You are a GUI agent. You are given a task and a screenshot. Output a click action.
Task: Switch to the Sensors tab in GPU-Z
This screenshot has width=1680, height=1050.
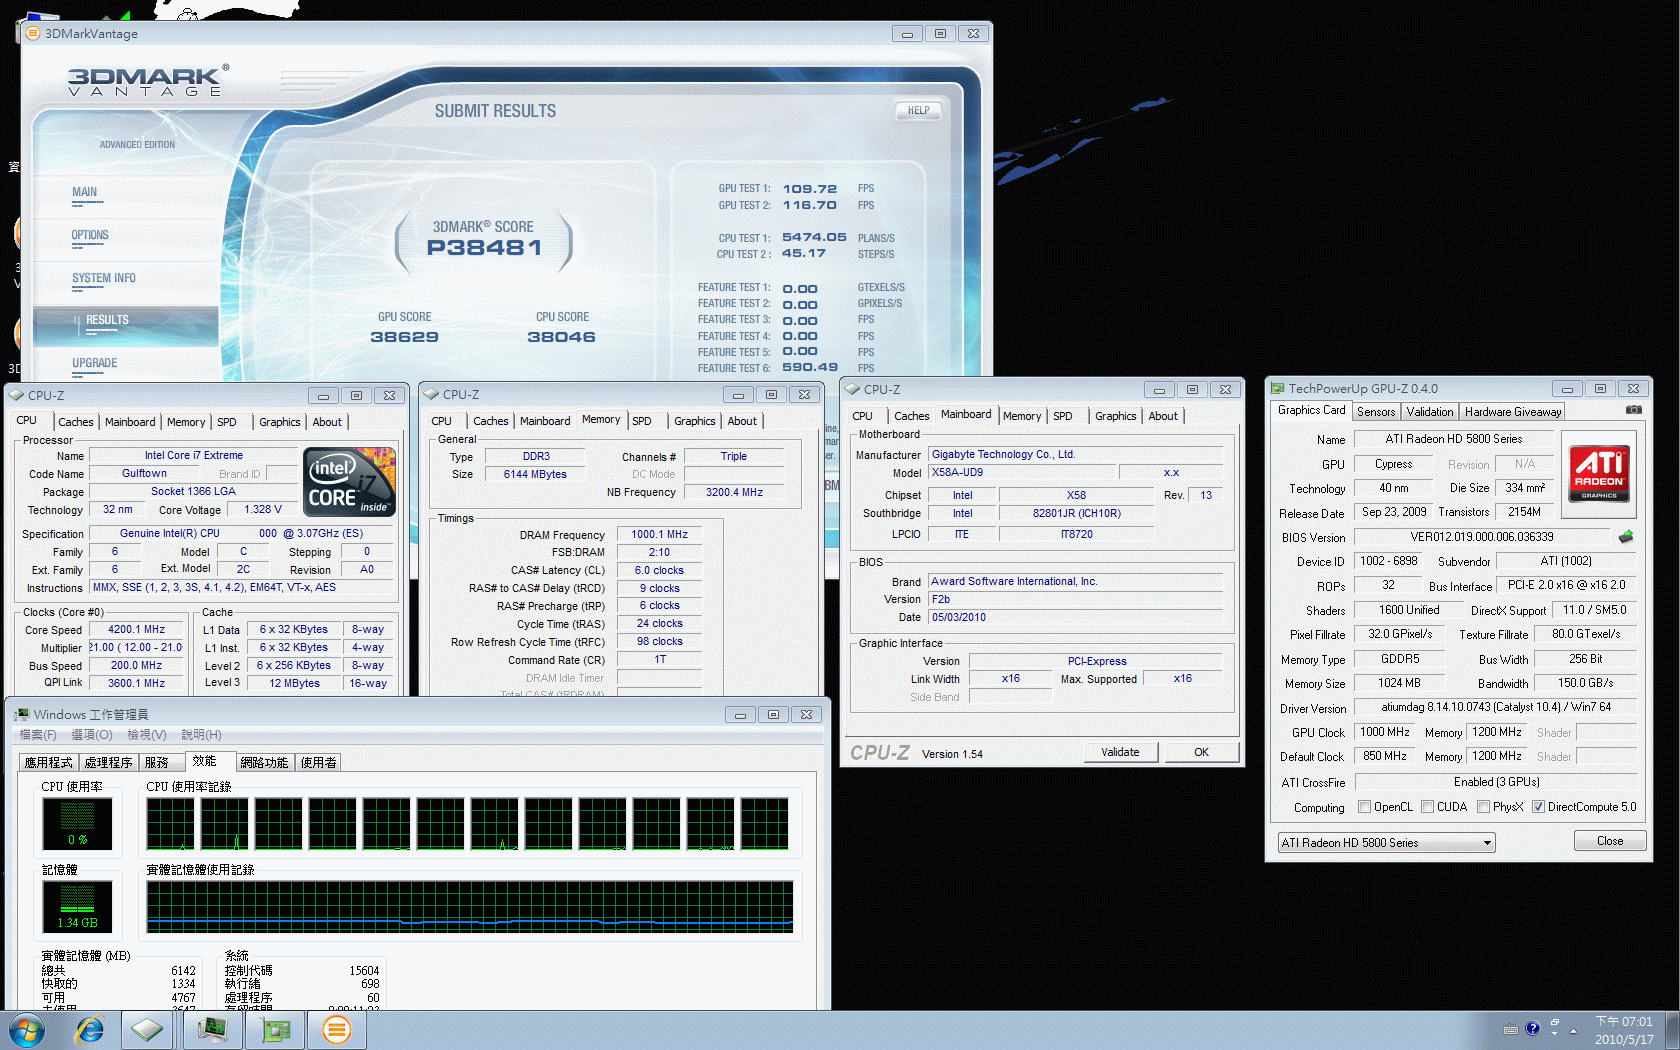click(x=1376, y=412)
